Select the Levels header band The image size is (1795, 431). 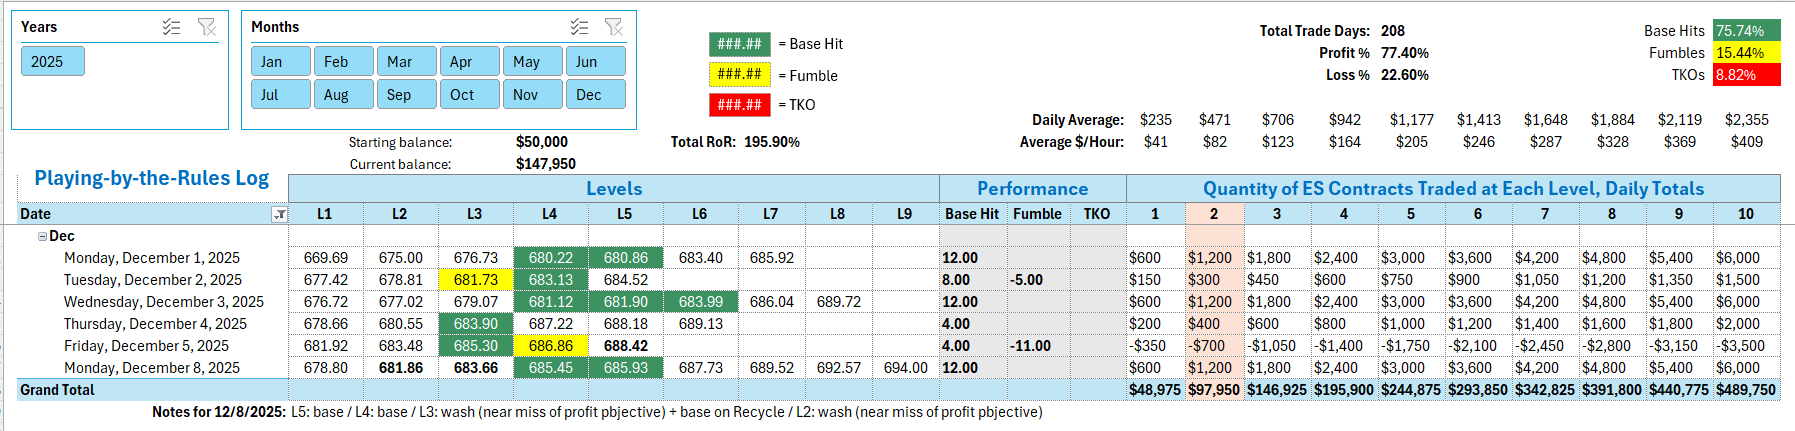pos(613,189)
